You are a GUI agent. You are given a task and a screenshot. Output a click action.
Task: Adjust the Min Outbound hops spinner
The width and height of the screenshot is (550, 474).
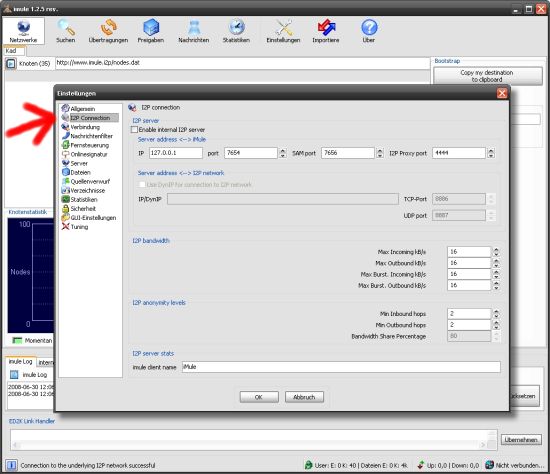coord(496,325)
